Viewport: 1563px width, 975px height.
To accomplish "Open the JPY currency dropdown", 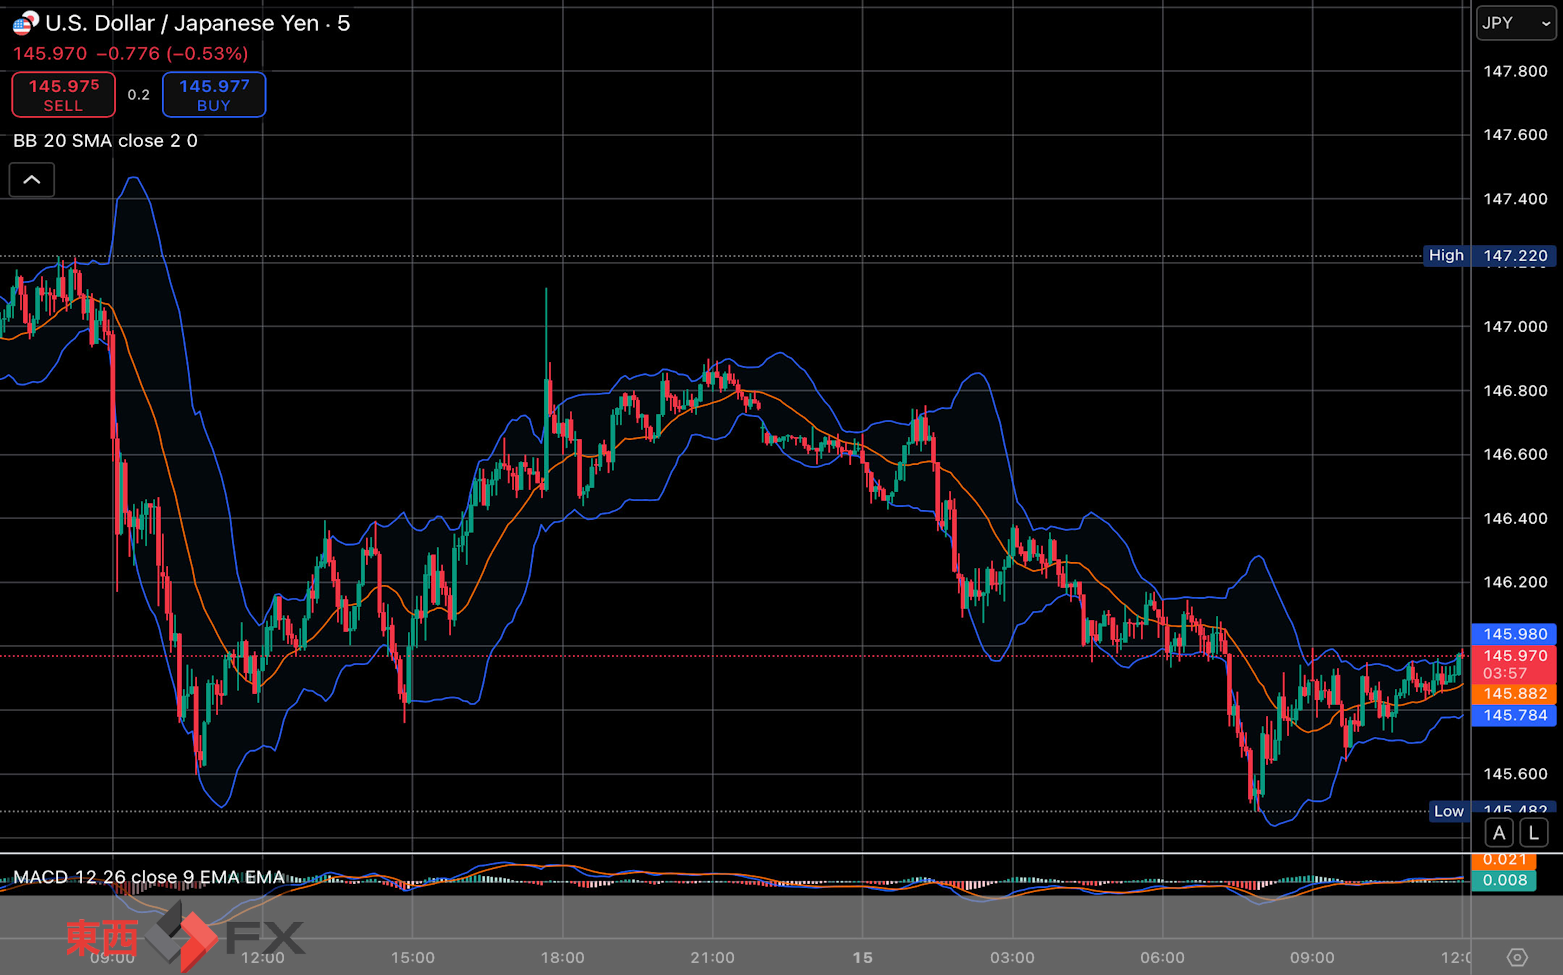I will click(1516, 23).
